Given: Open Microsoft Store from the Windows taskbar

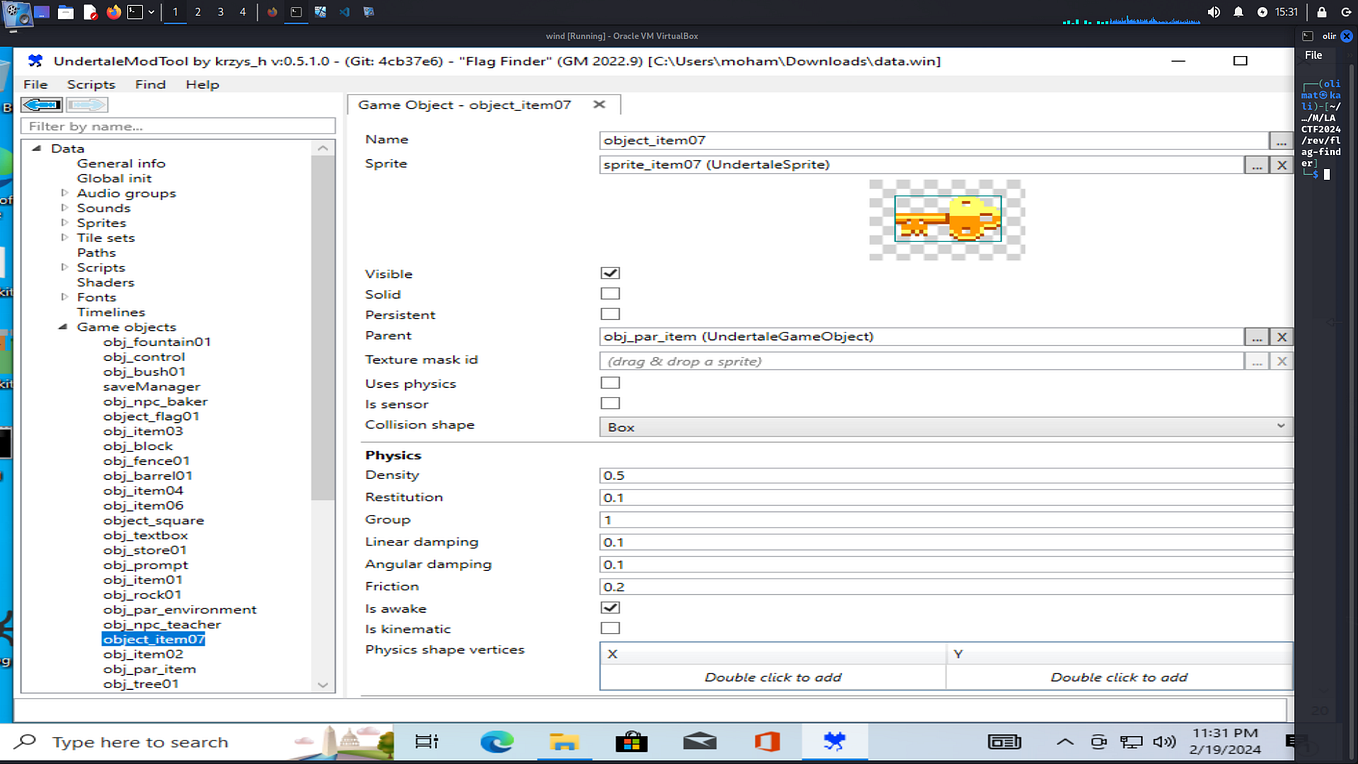Looking at the screenshot, I should (630, 741).
